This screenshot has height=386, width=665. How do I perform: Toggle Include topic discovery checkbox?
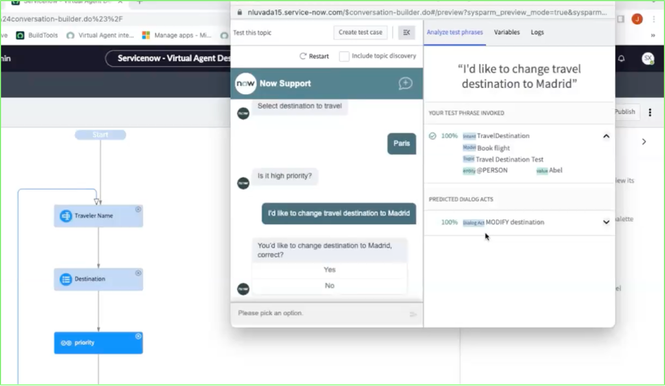344,56
